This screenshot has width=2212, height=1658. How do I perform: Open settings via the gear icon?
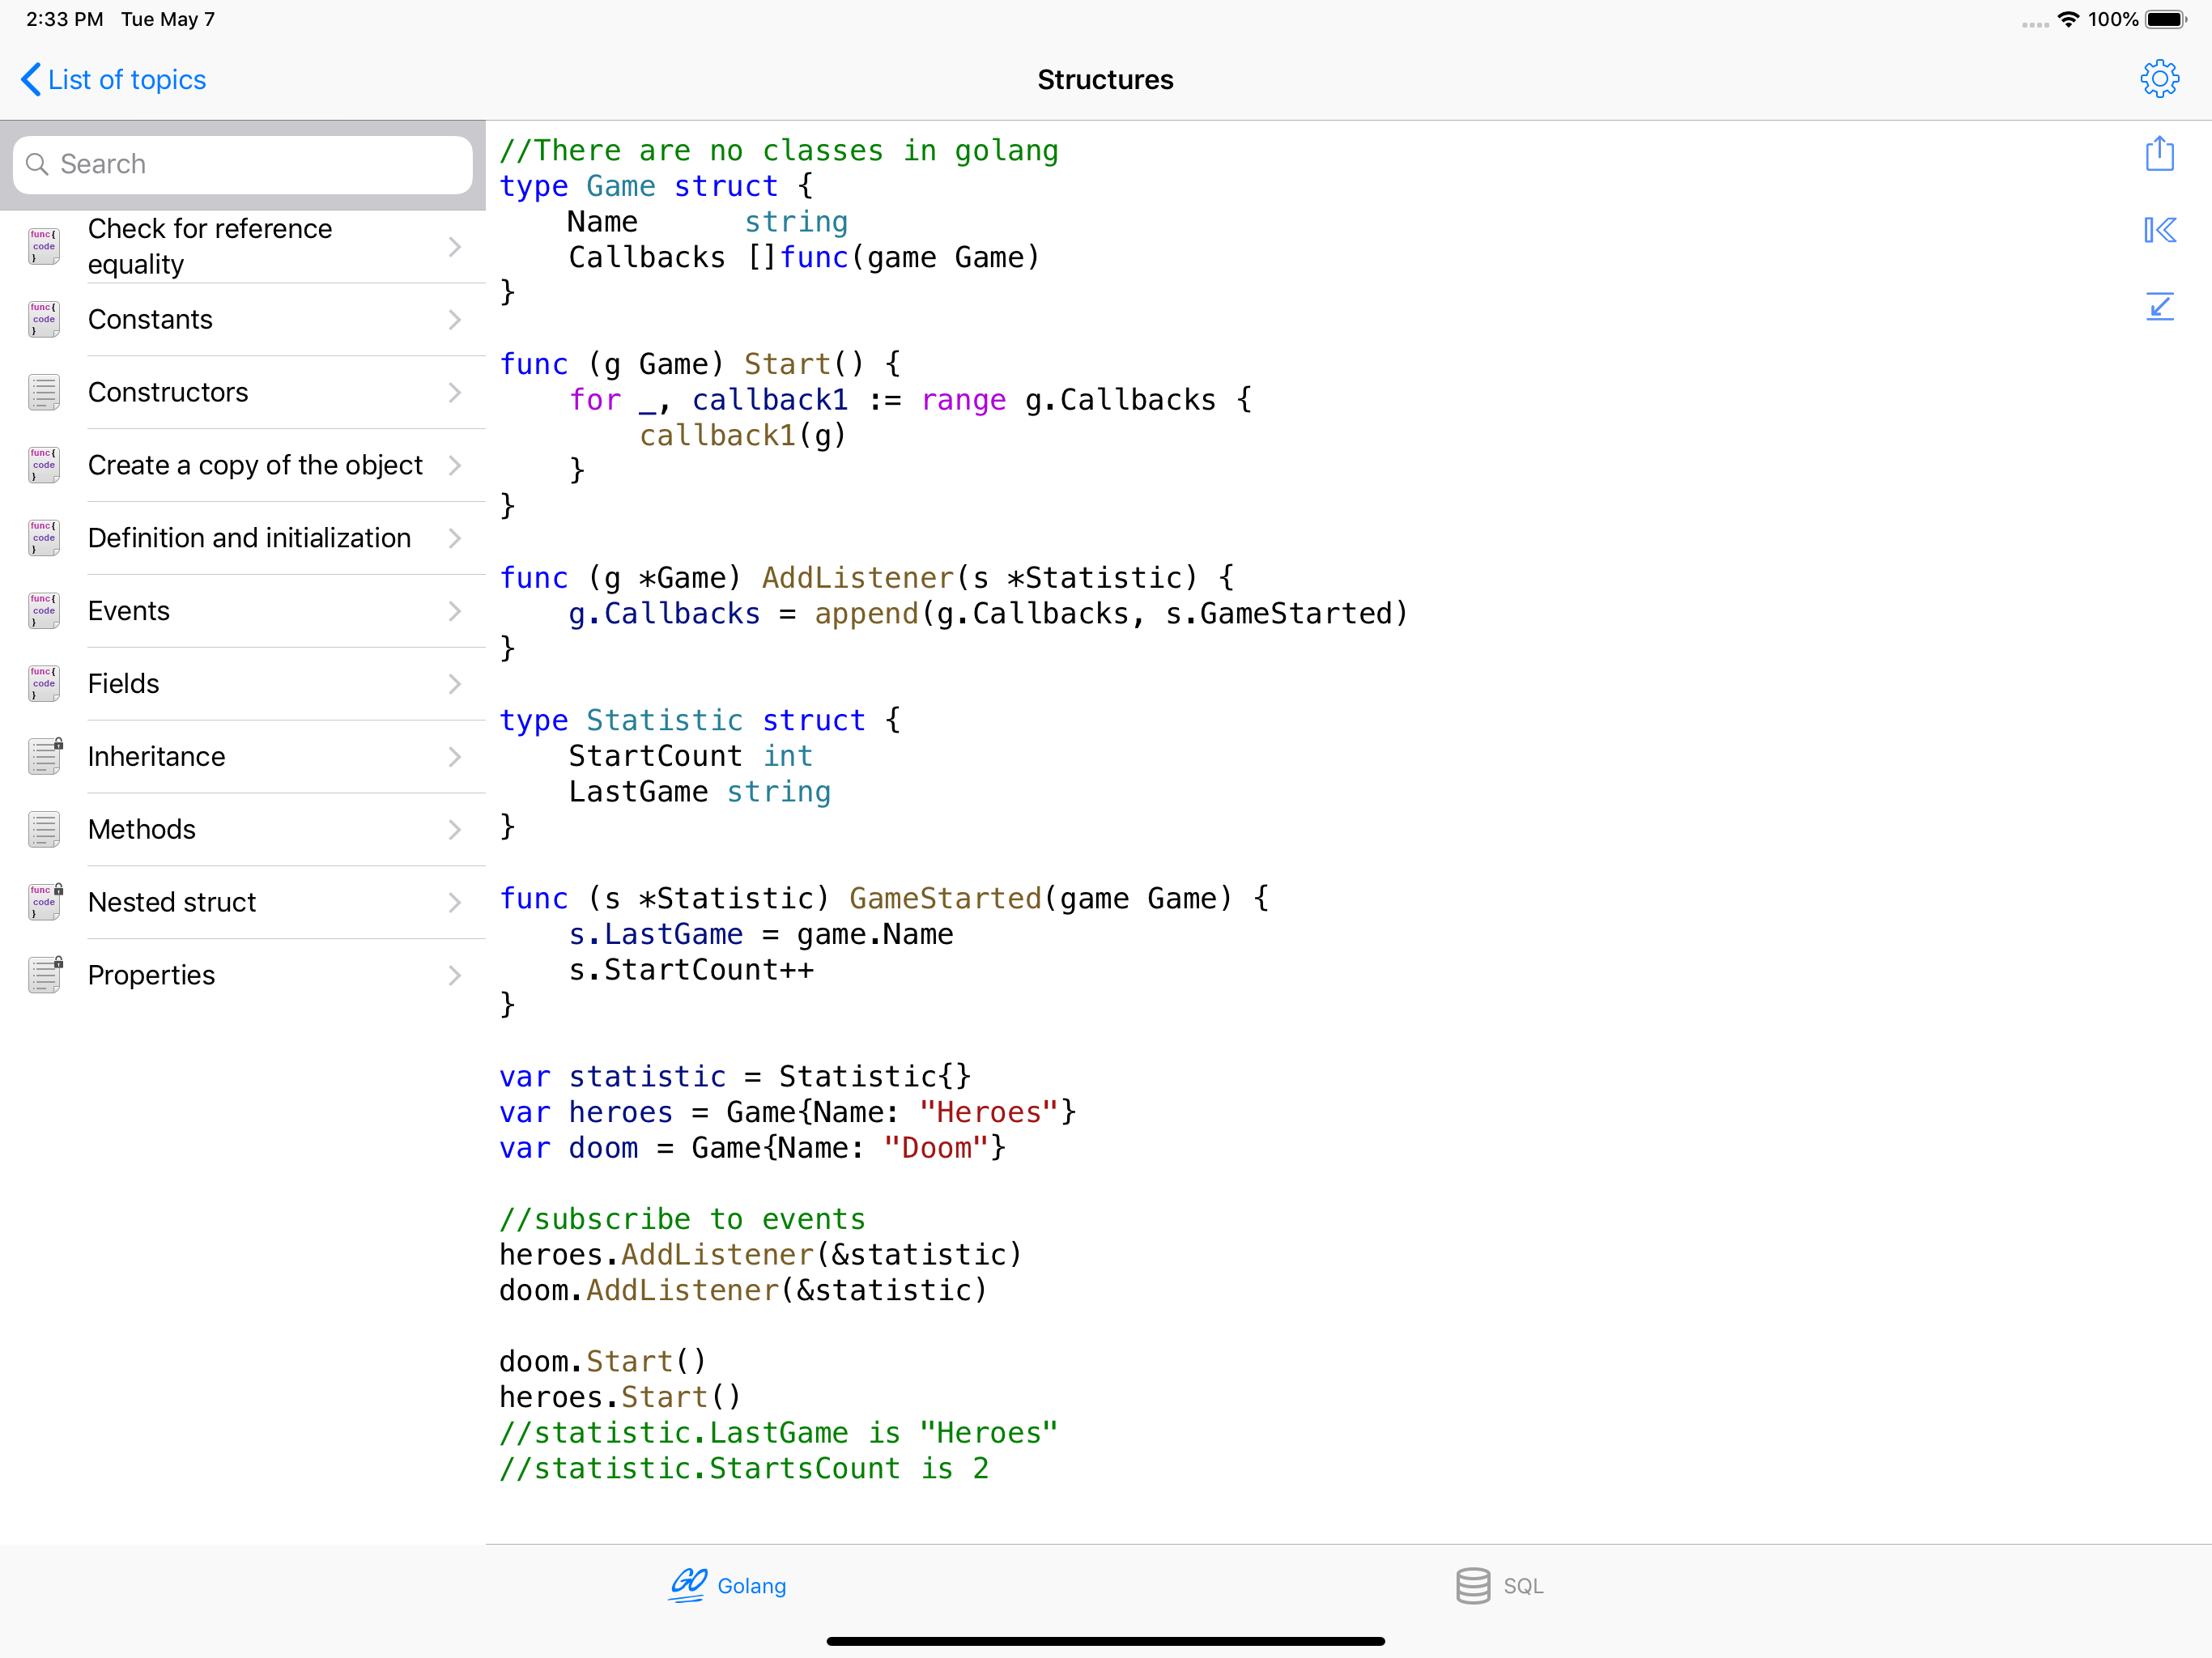click(x=2159, y=79)
